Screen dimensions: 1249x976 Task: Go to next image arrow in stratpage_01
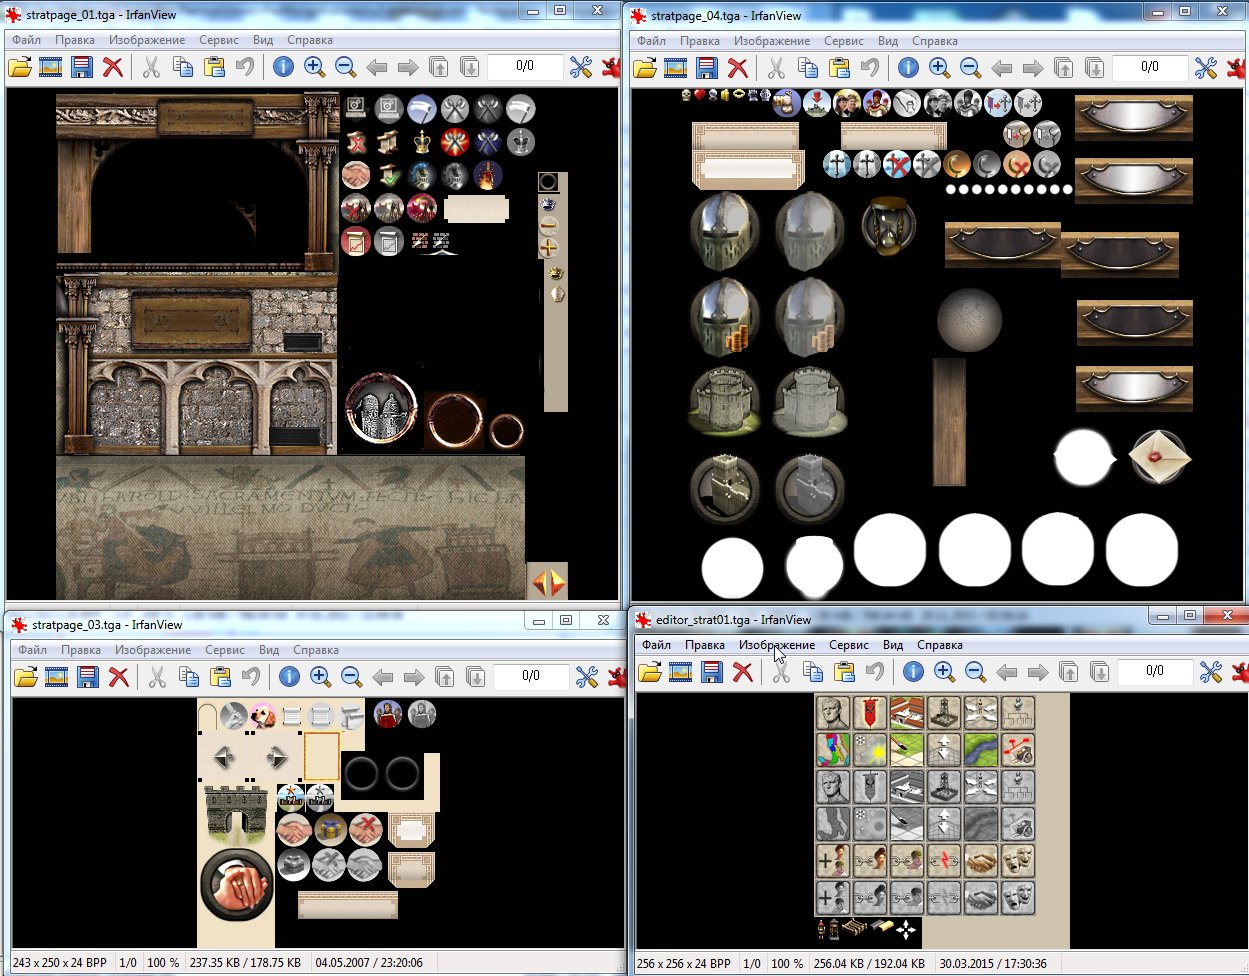(x=407, y=67)
